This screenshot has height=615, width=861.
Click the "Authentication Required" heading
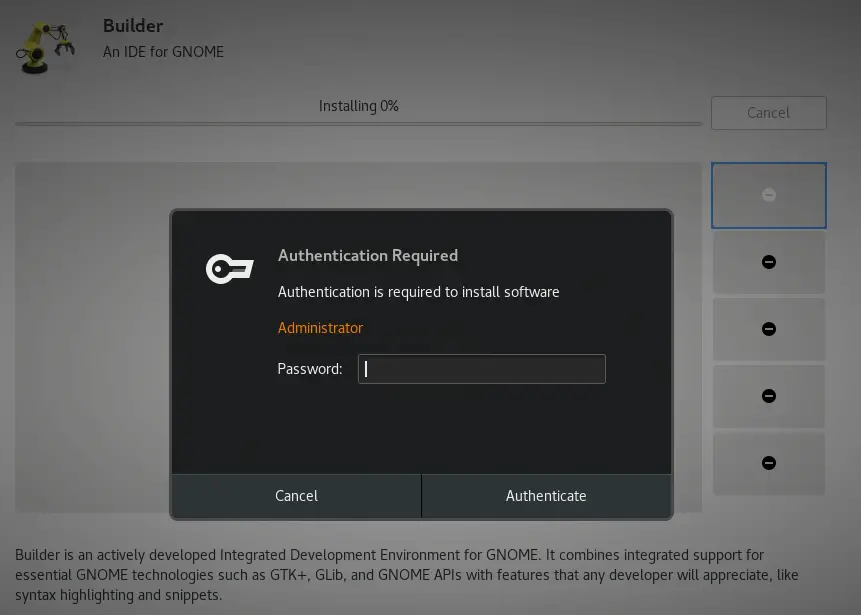tap(368, 256)
